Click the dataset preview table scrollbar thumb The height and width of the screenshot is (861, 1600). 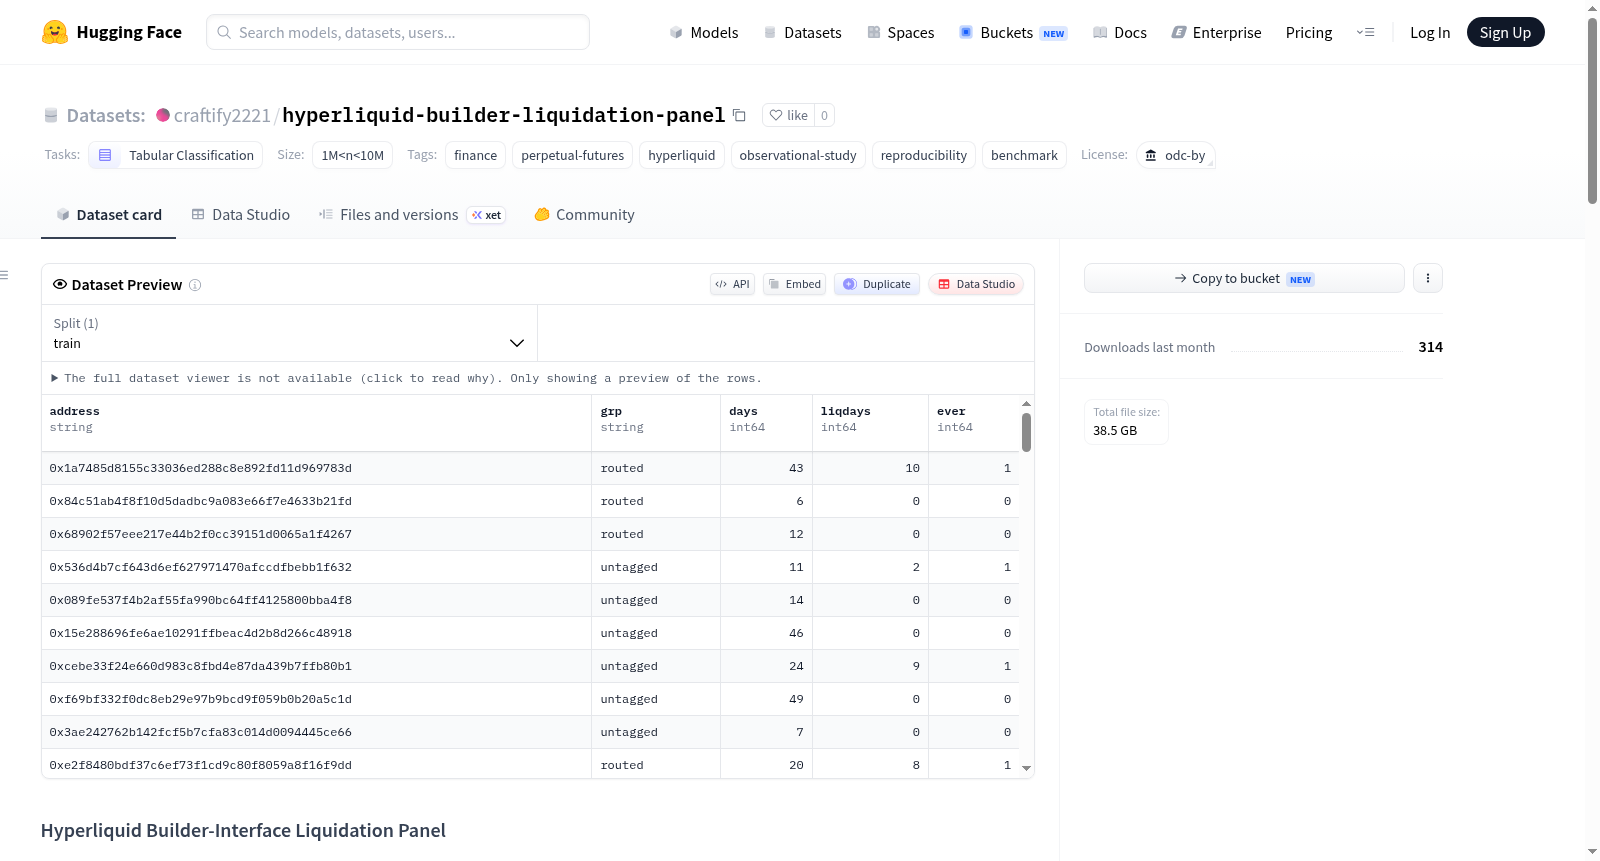(x=1026, y=432)
